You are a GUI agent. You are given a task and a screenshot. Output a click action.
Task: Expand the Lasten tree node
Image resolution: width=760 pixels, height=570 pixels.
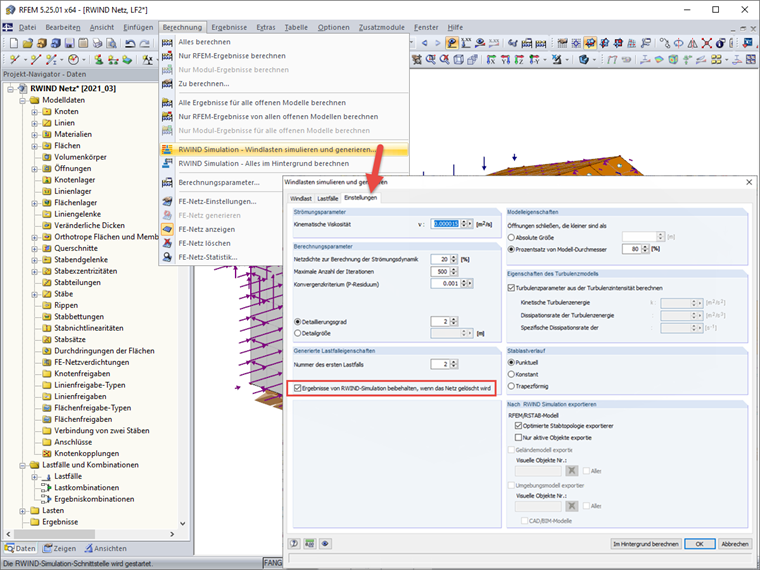click(22, 511)
